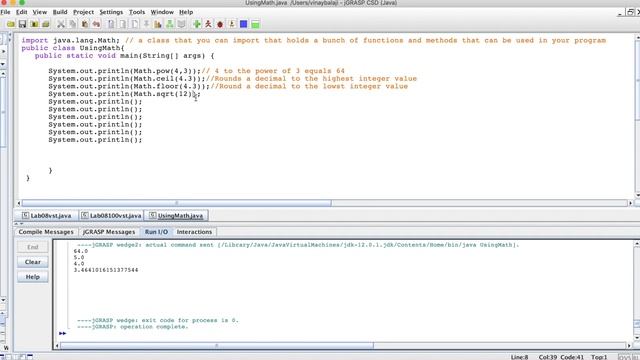
Task: Click the Top:1 status indicator
Action: [x=599, y=357]
